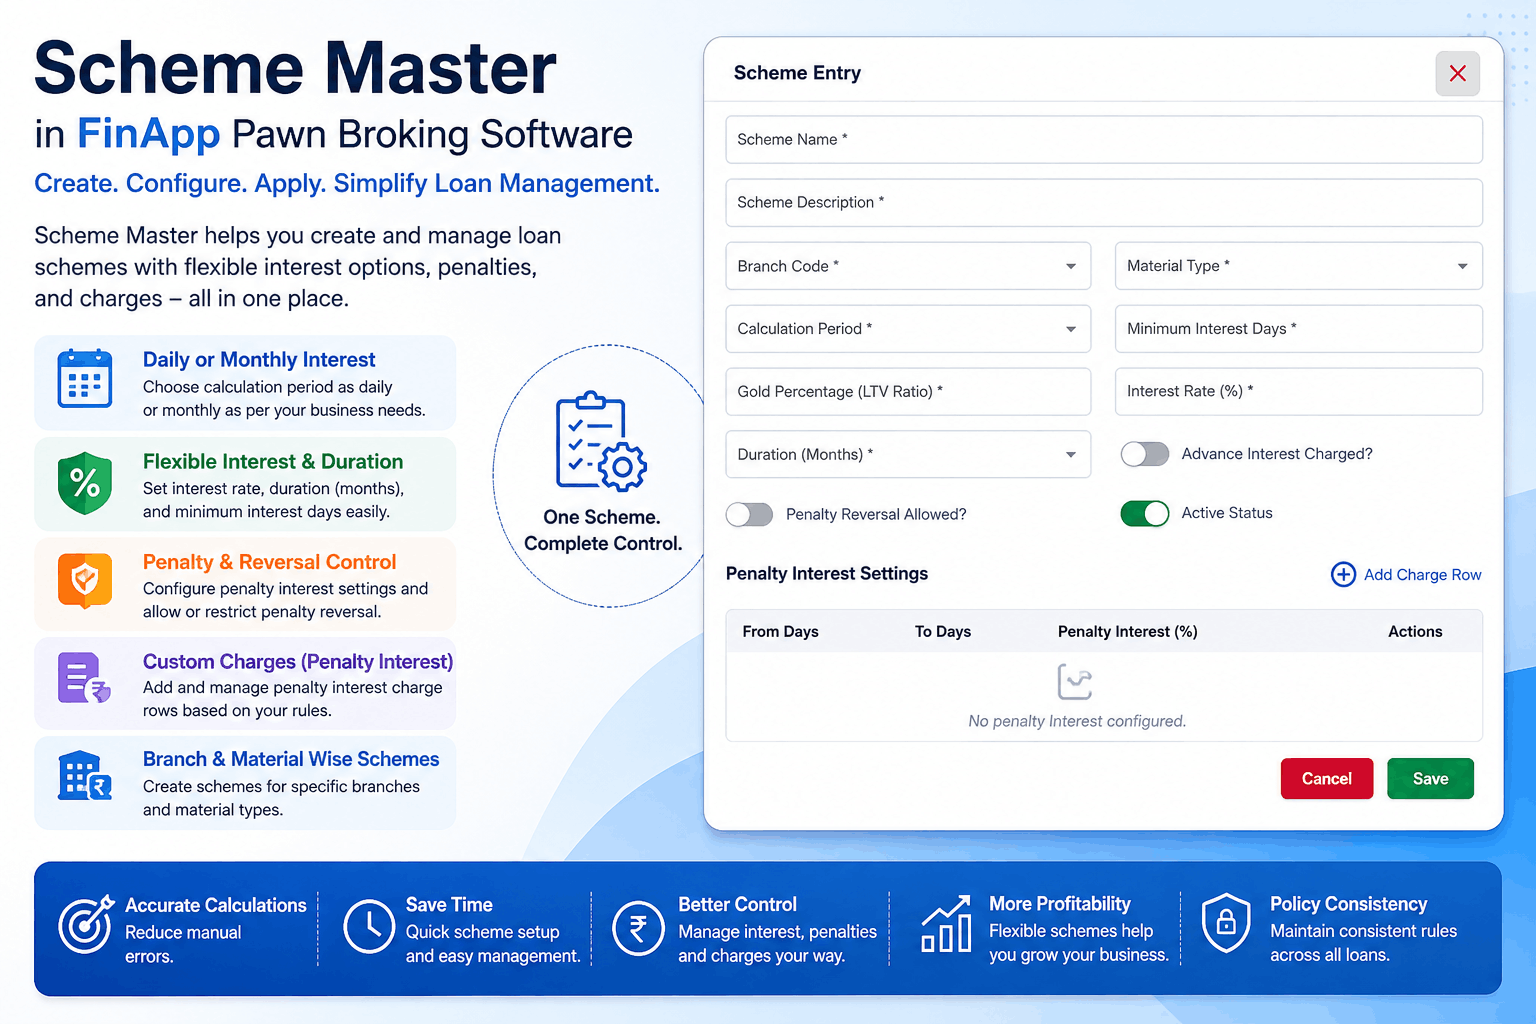Click the Daily or Monthly Interest heading
The image size is (1536, 1024).
[x=259, y=360]
